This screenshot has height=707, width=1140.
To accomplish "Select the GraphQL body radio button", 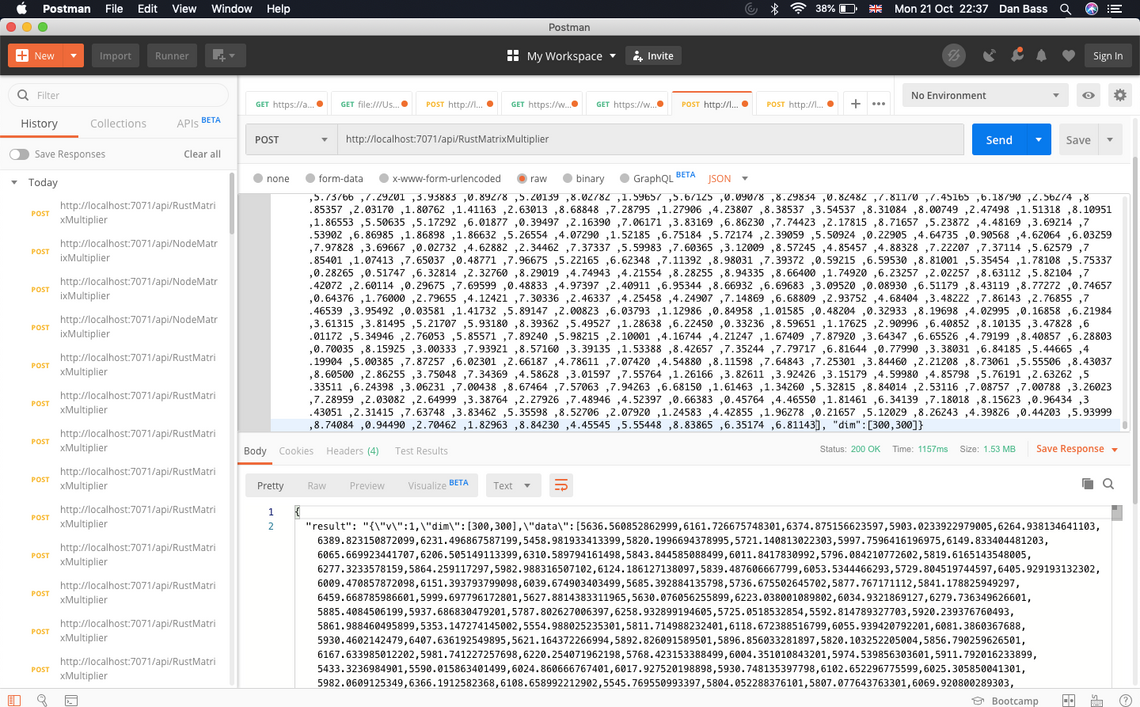I will pos(625,178).
